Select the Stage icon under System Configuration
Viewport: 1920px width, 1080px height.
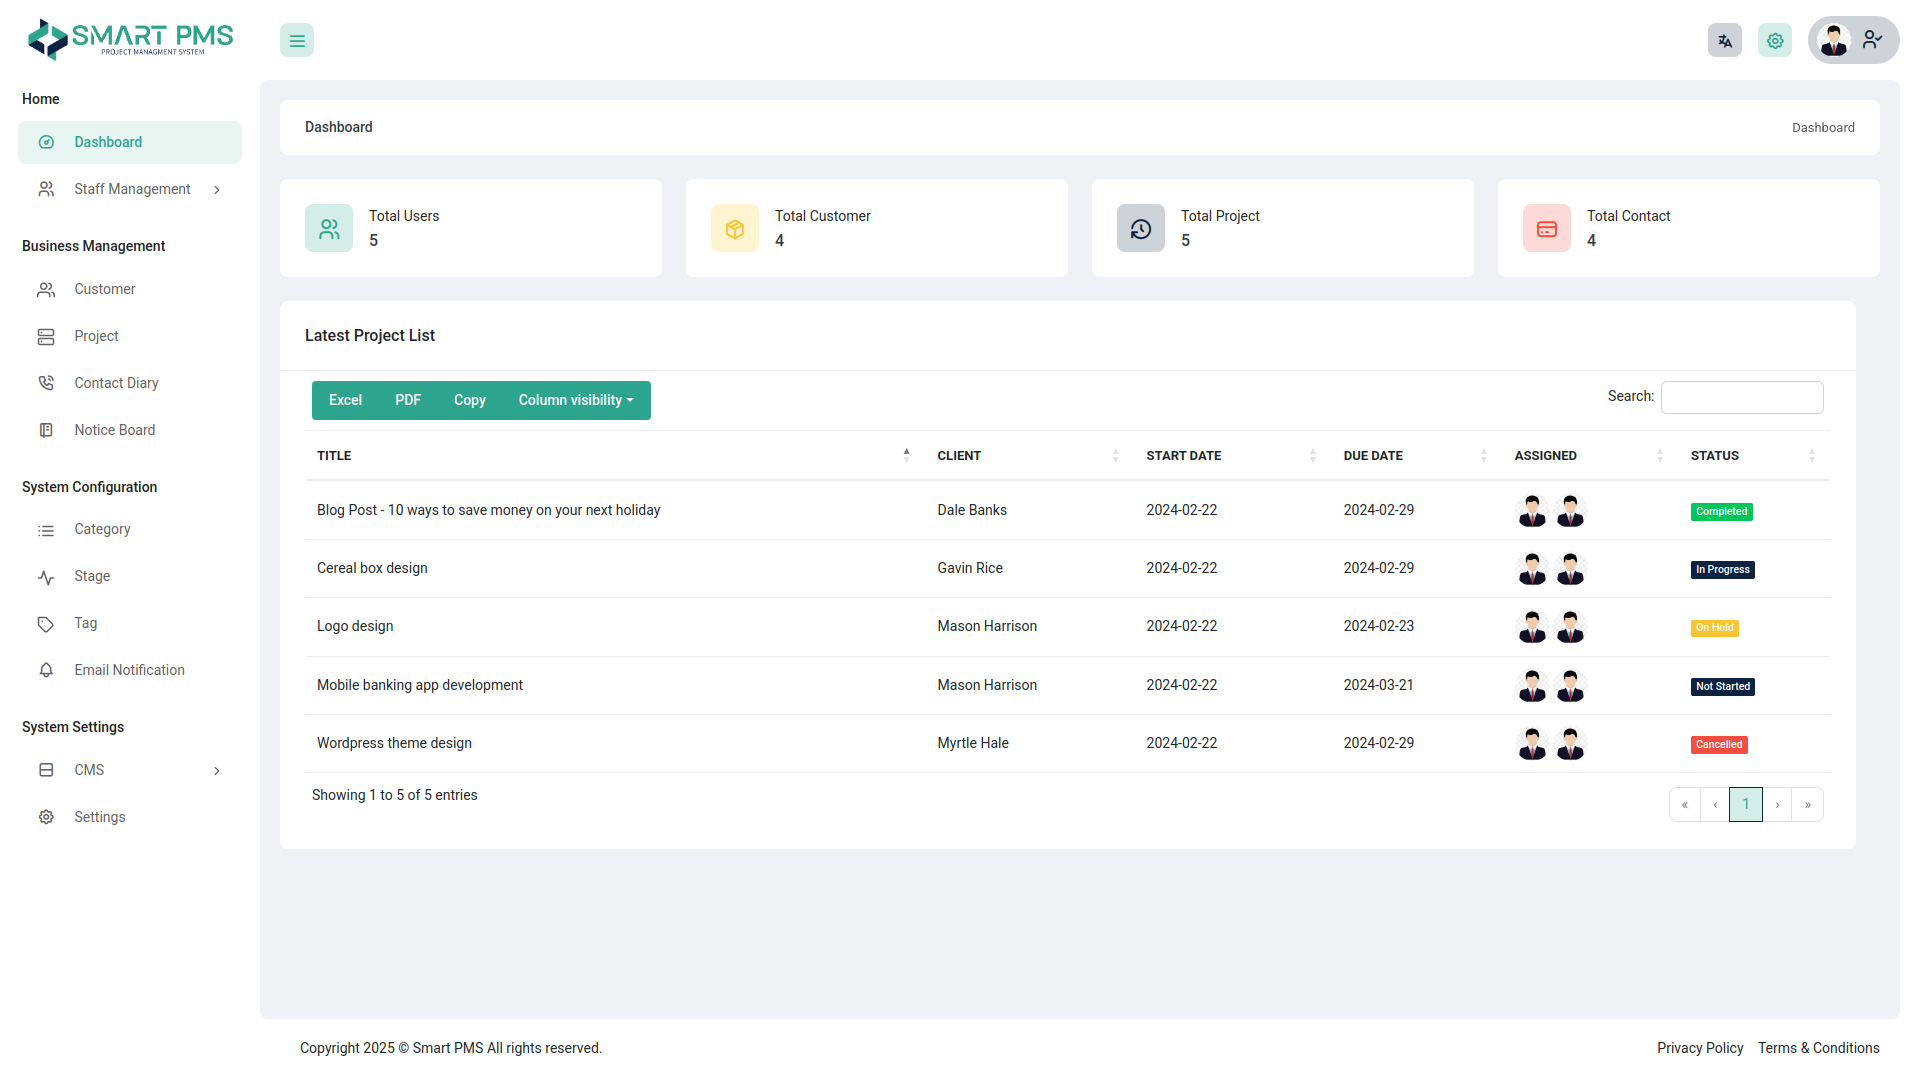pyautogui.click(x=46, y=576)
